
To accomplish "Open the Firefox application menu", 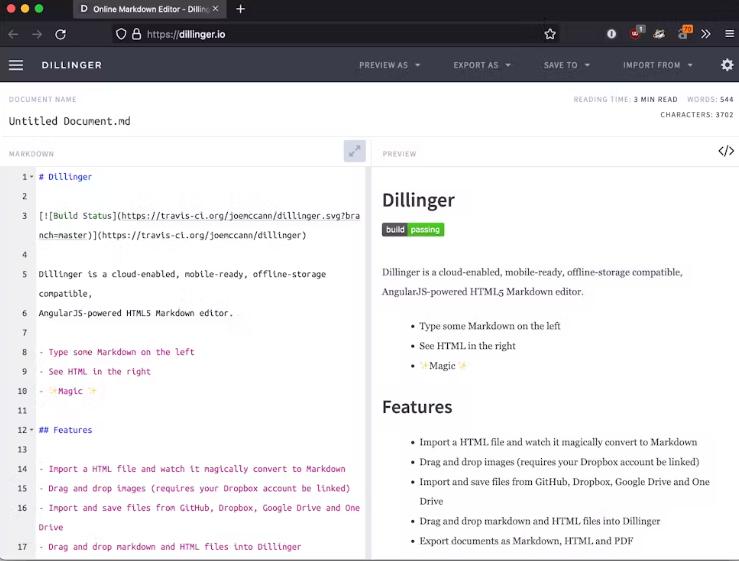I will [729, 34].
